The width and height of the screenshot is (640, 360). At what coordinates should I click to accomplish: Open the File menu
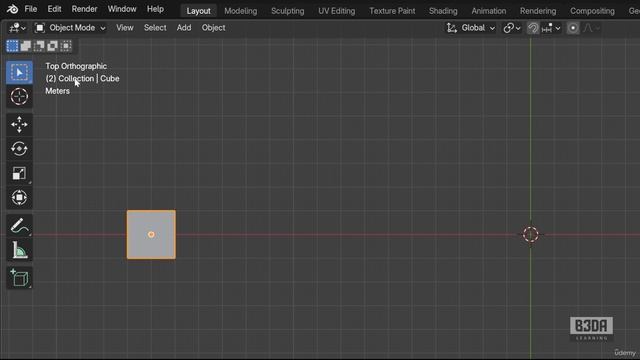coord(31,9)
